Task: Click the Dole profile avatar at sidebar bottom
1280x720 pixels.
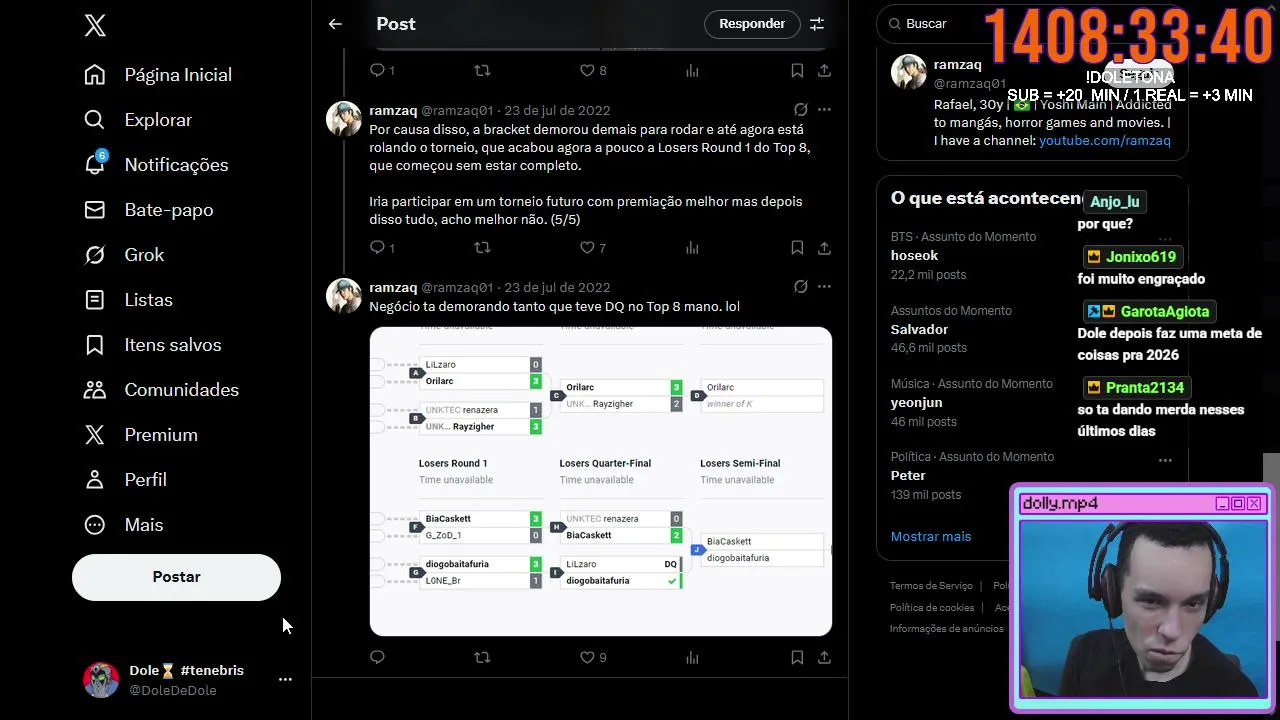Action: coord(101,680)
